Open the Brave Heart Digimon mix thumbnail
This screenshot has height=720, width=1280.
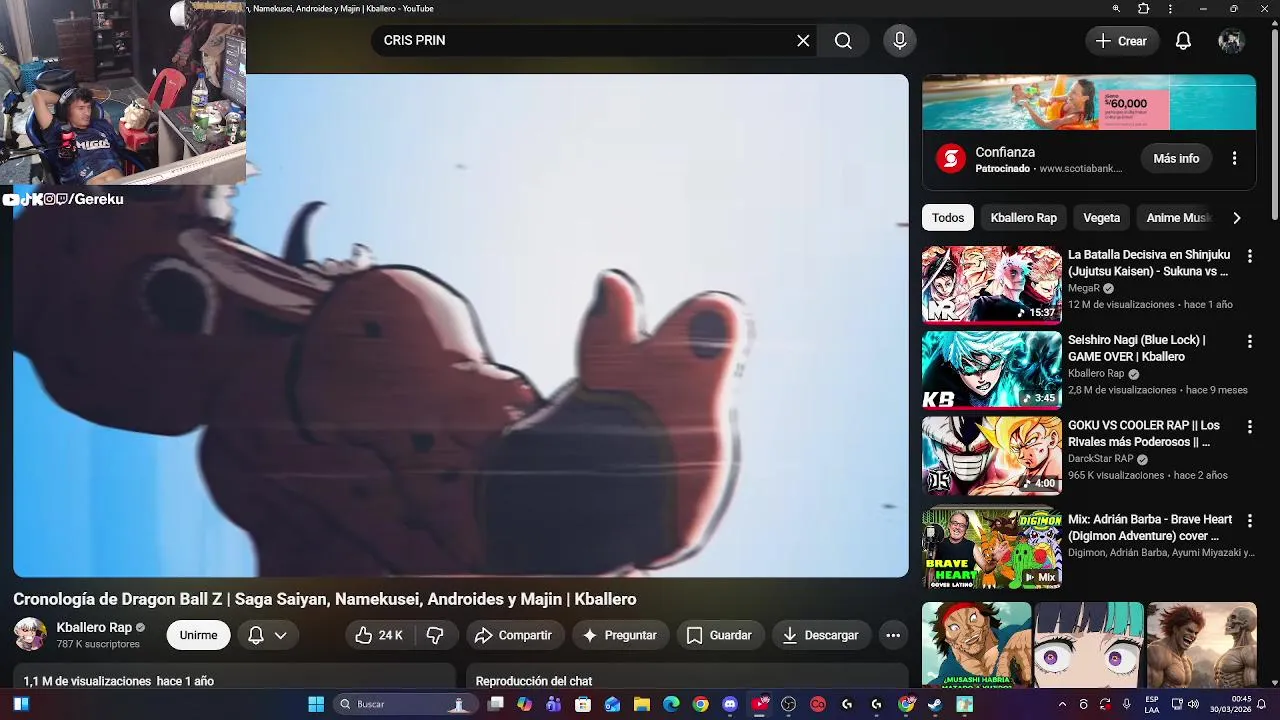click(991, 549)
